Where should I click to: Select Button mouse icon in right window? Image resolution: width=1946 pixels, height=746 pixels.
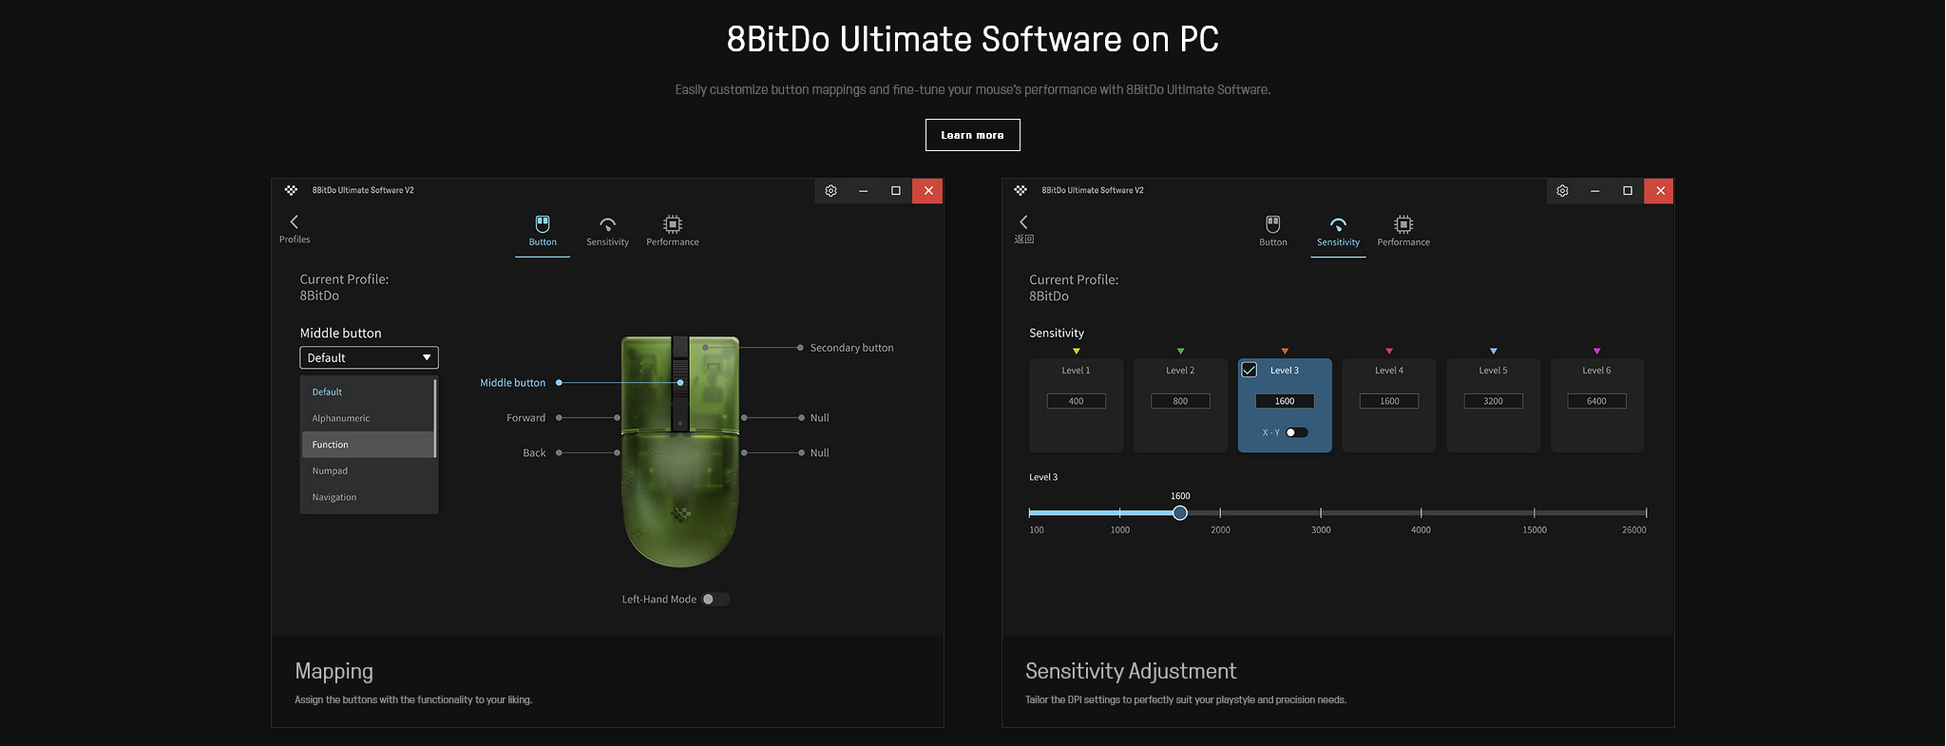pyautogui.click(x=1273, y=224)
